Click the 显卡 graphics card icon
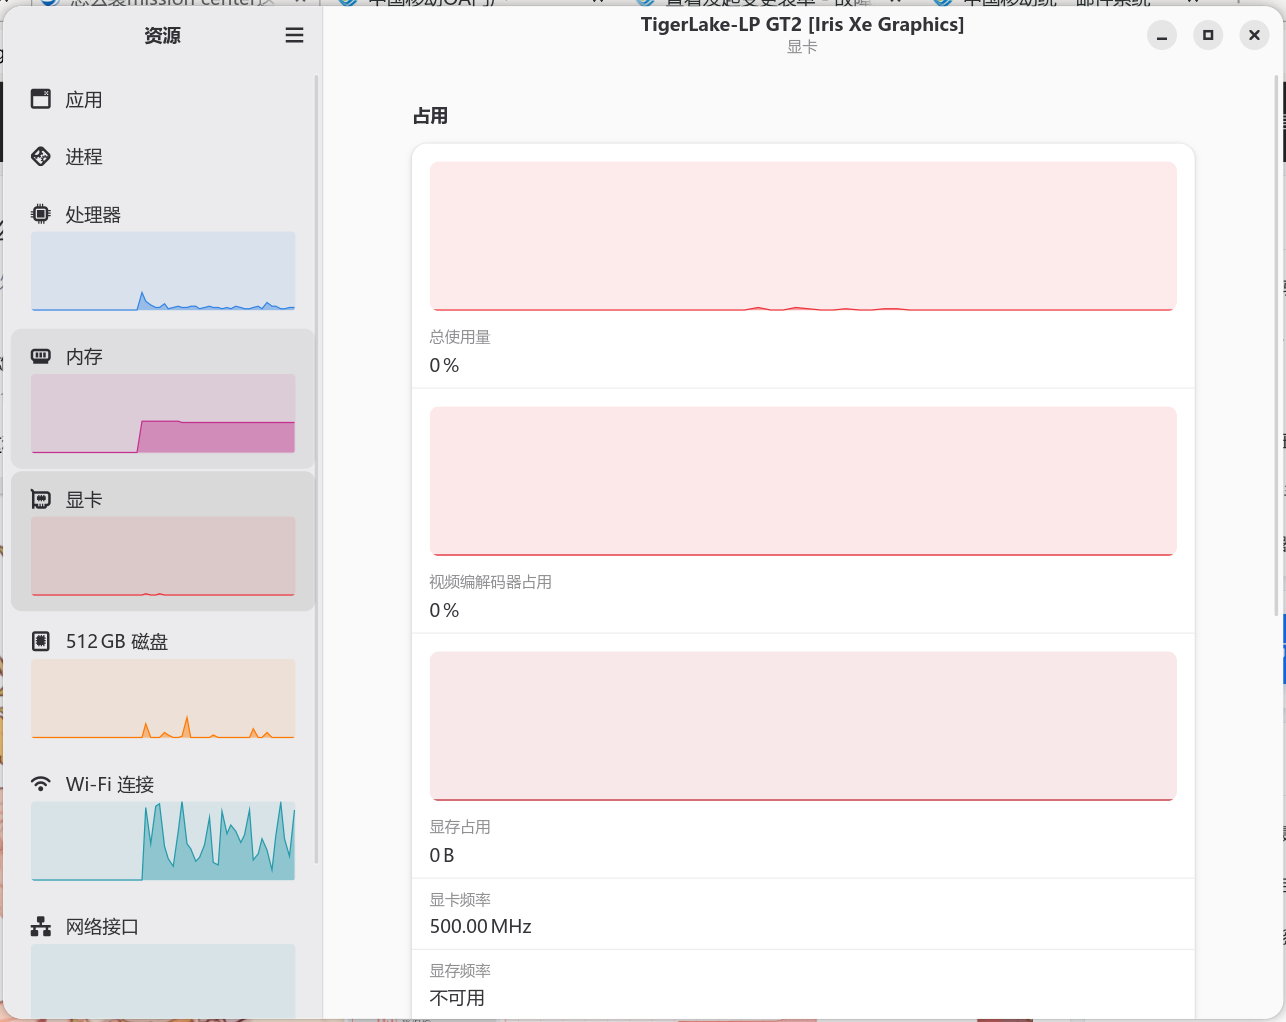The height and width of the screenshot is (1022, 1286). point(41,499)
